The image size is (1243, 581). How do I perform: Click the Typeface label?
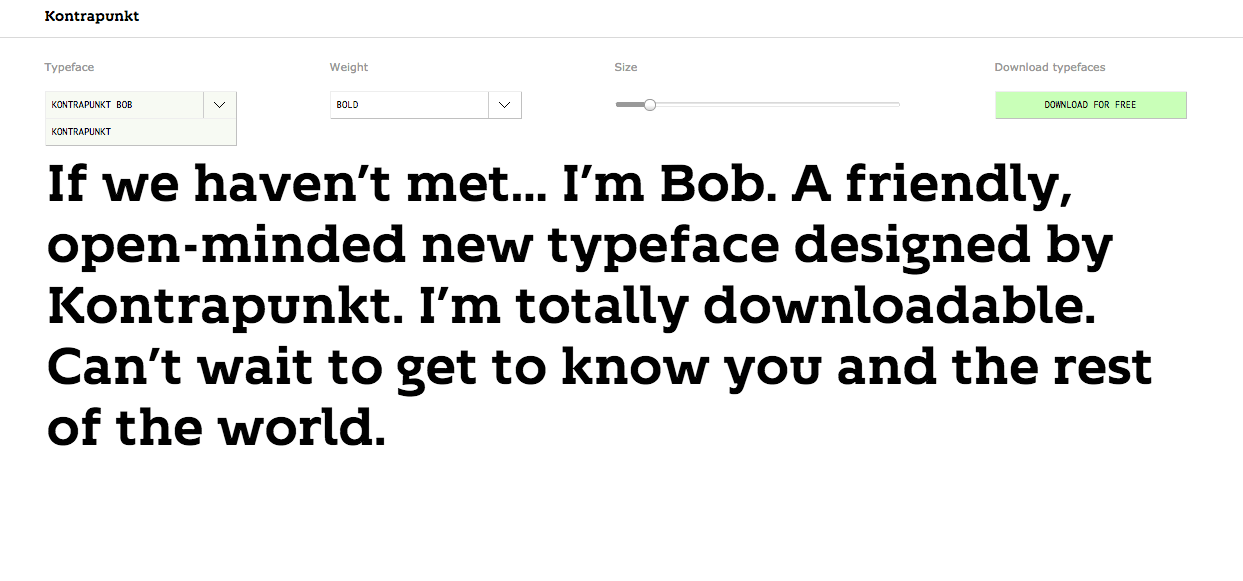pyautogui.click(x=69, y=68)
